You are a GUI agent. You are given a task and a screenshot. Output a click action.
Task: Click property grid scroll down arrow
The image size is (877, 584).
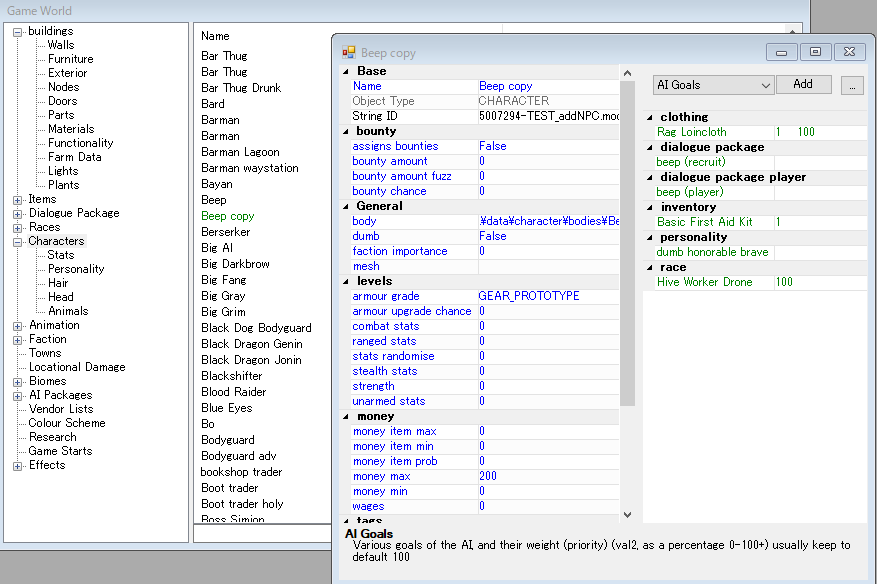(x=627, y=515)
